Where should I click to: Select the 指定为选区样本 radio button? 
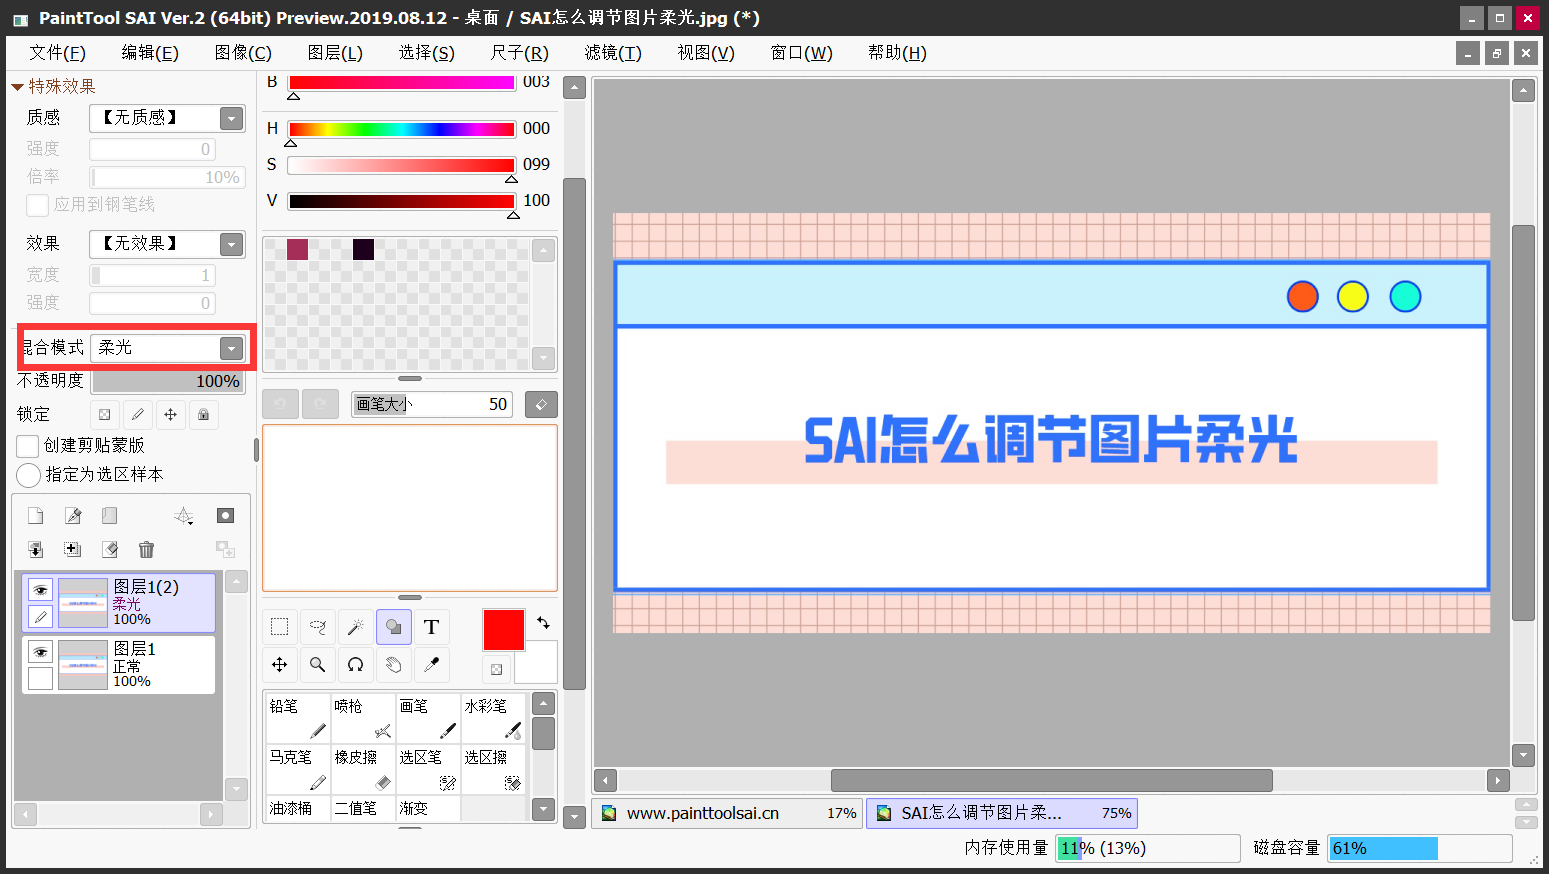(x=29, y=475)
